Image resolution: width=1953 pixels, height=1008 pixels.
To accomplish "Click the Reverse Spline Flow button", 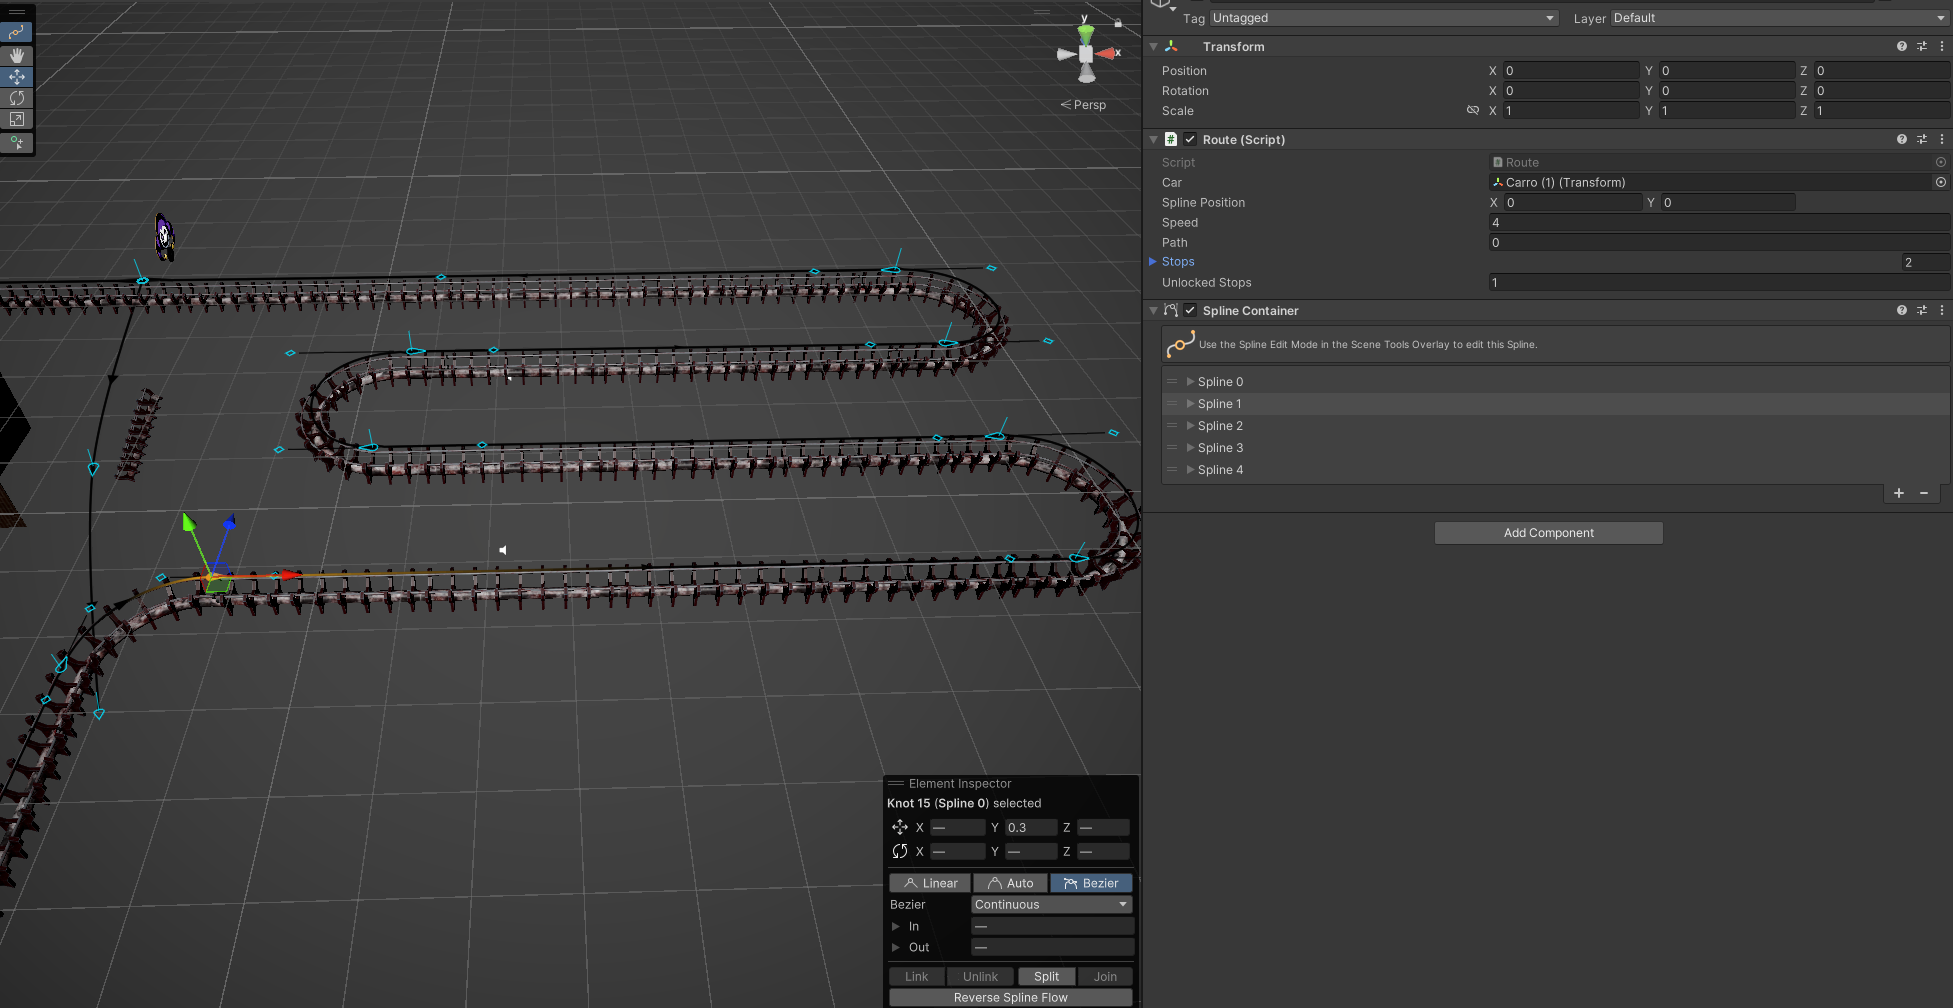I will click(1010, 998).
